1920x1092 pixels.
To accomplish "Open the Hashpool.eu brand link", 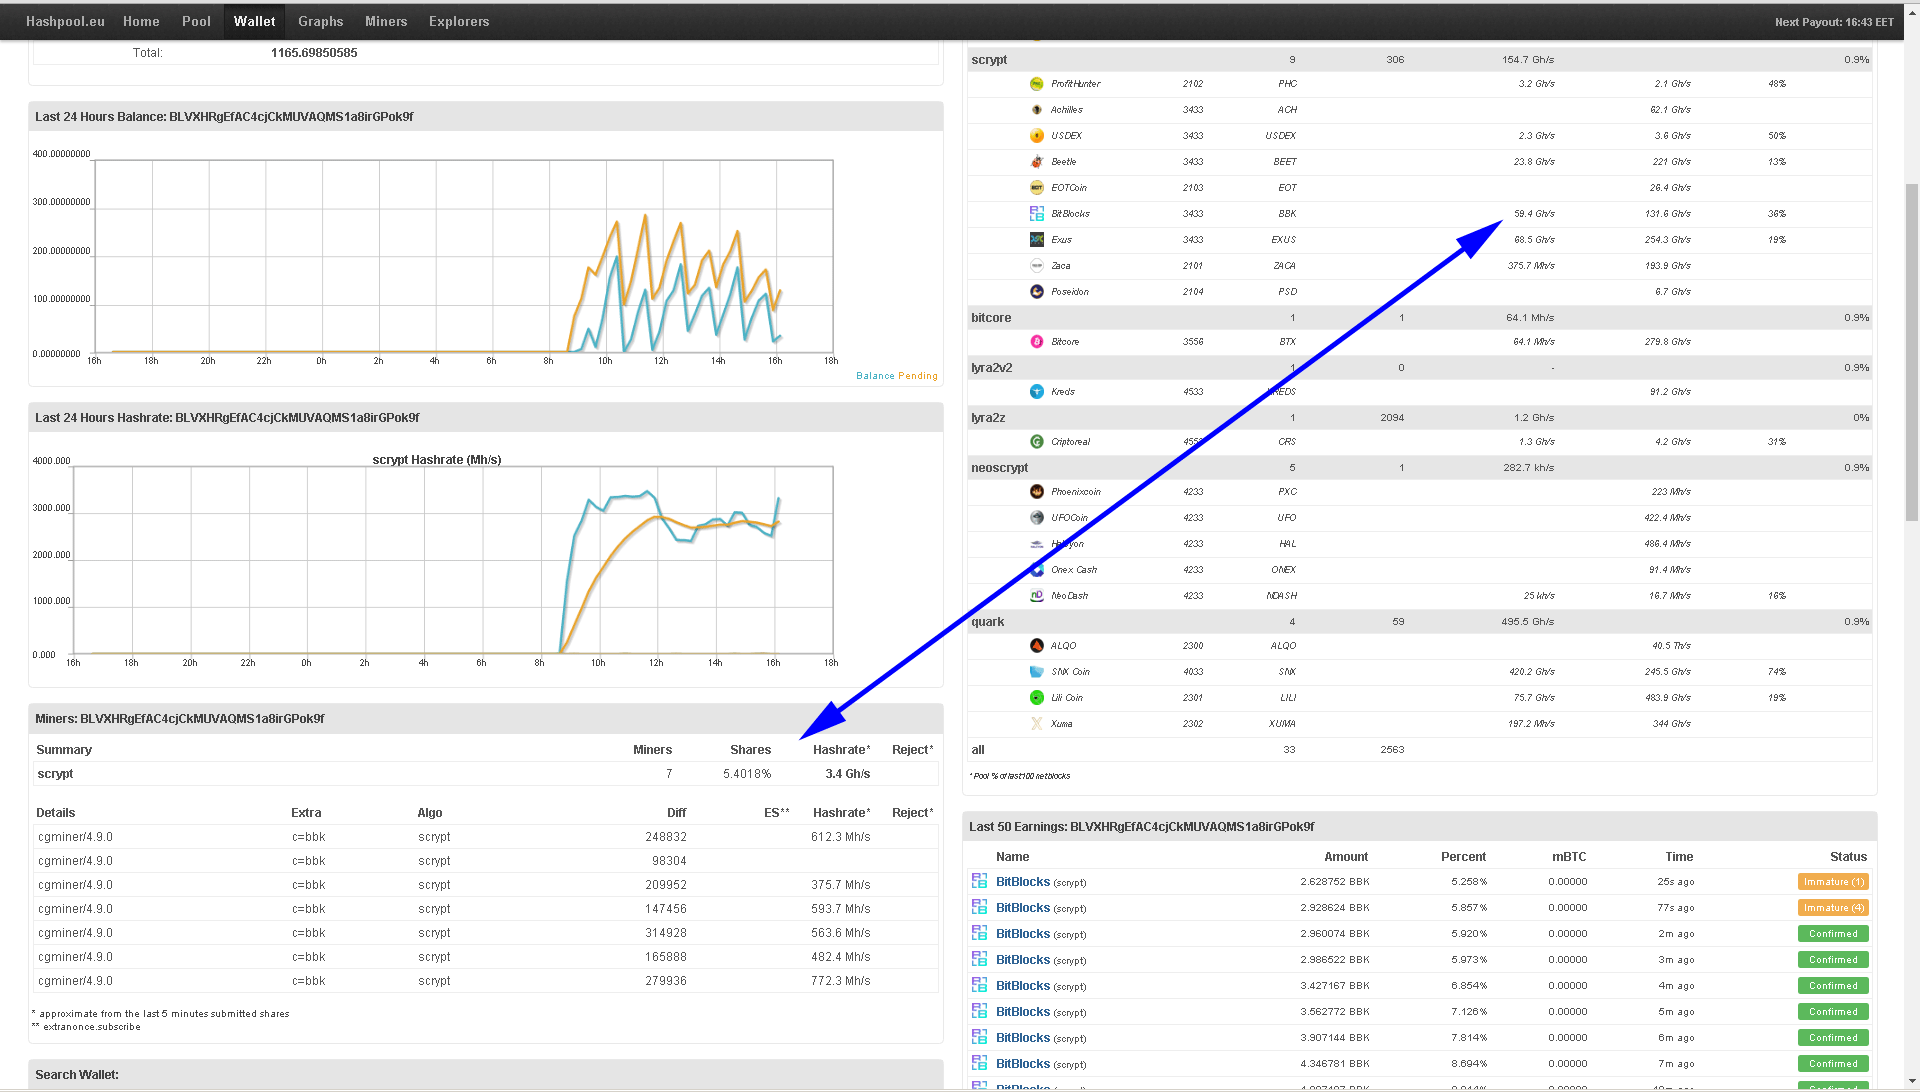I will point(65,21).
